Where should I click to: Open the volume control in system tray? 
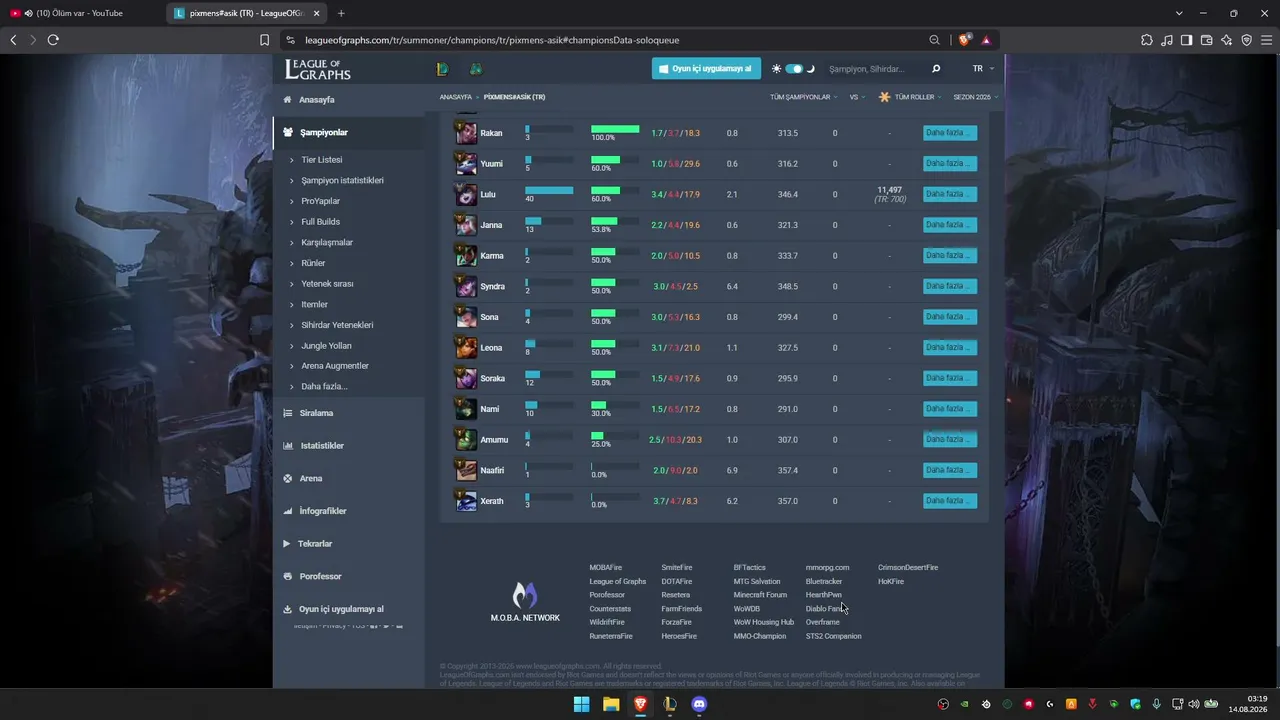(x=1193, y=704)
